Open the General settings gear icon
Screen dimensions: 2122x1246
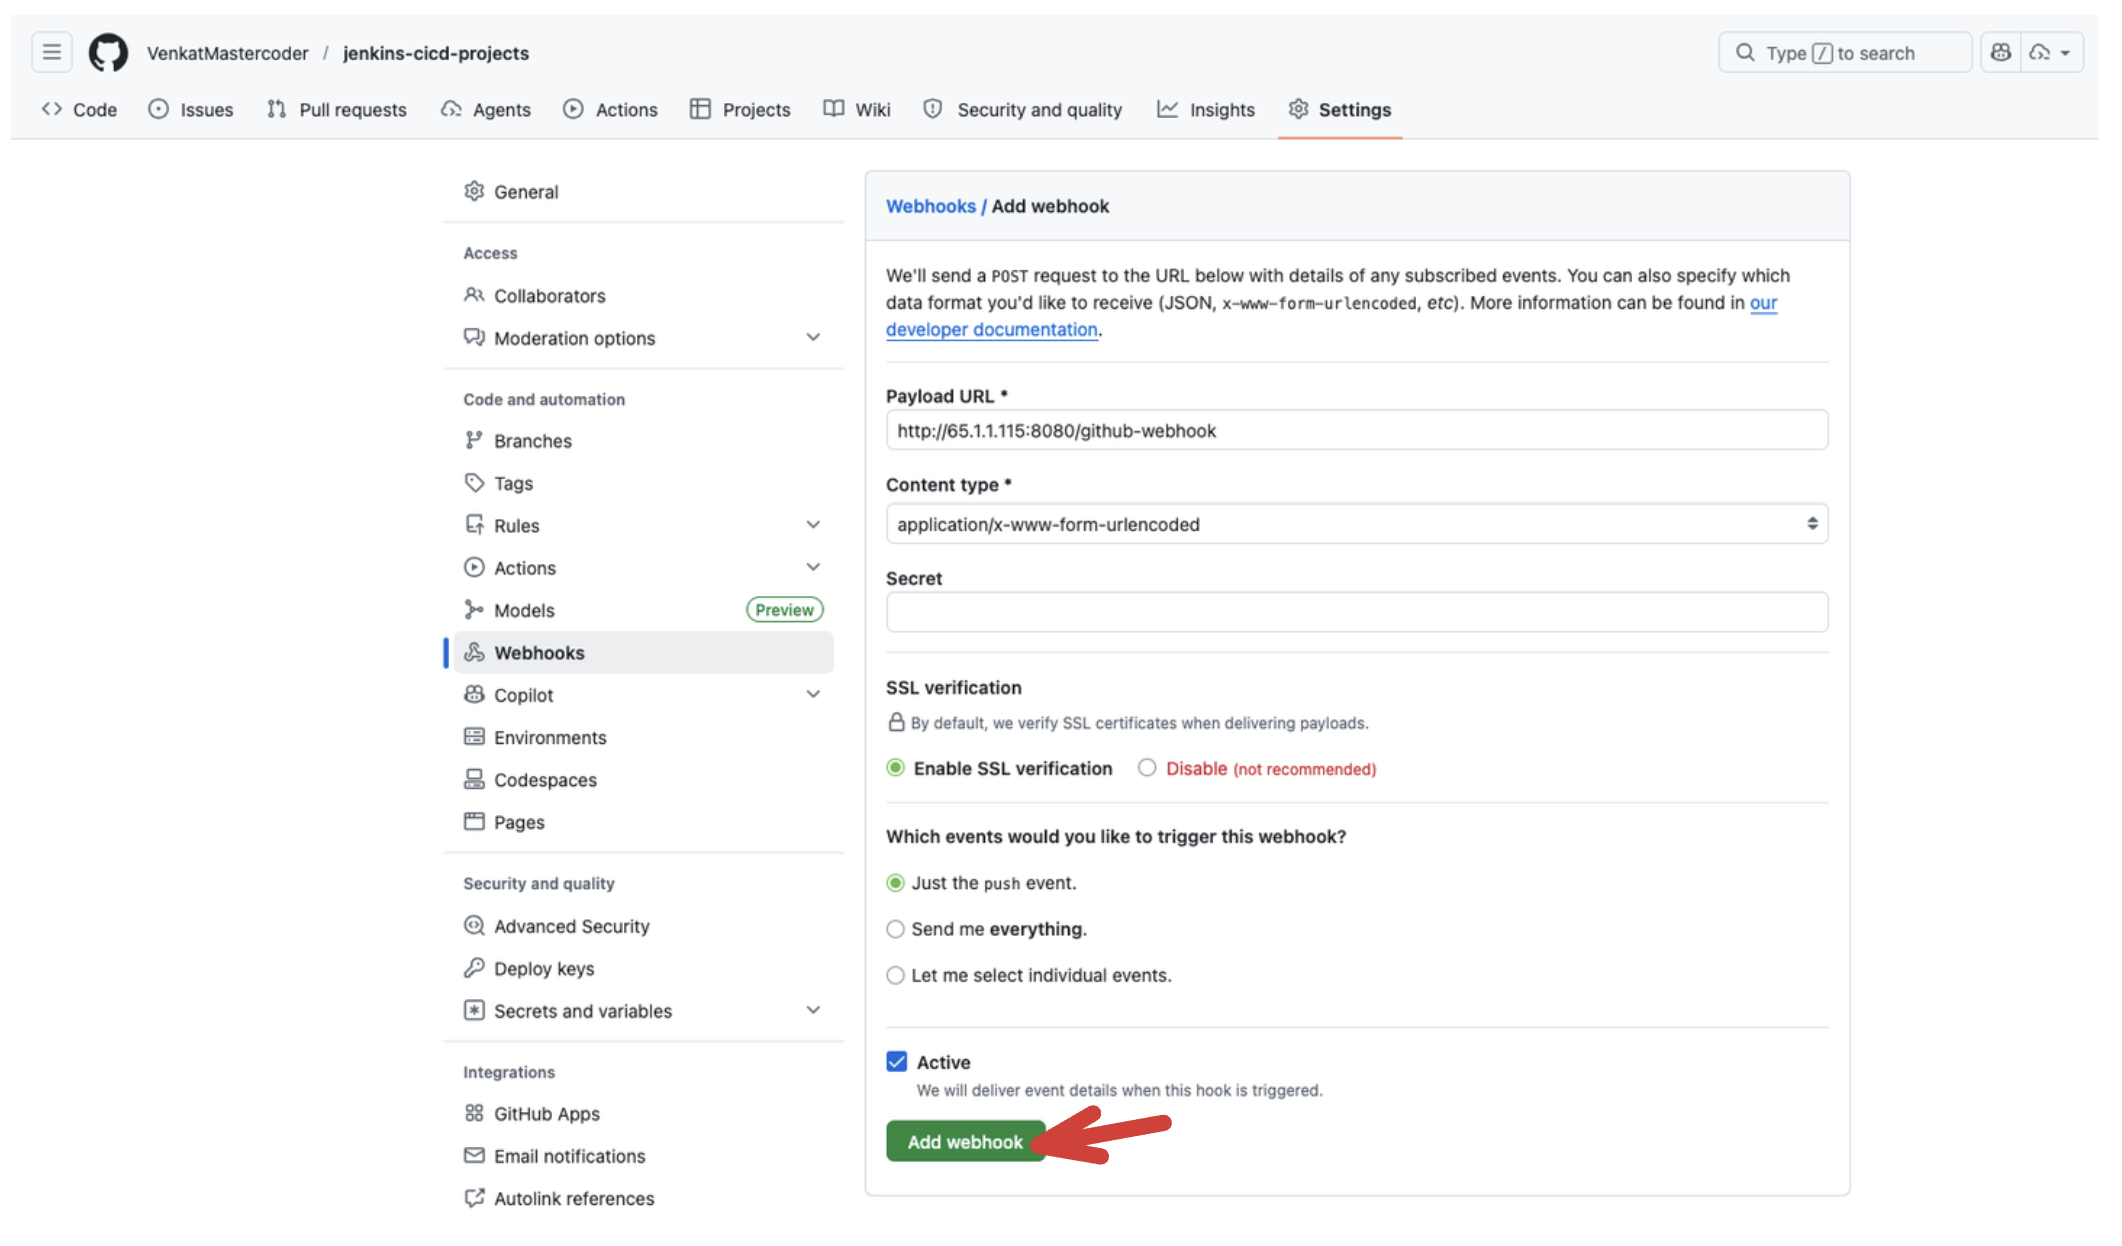point(474,191)
